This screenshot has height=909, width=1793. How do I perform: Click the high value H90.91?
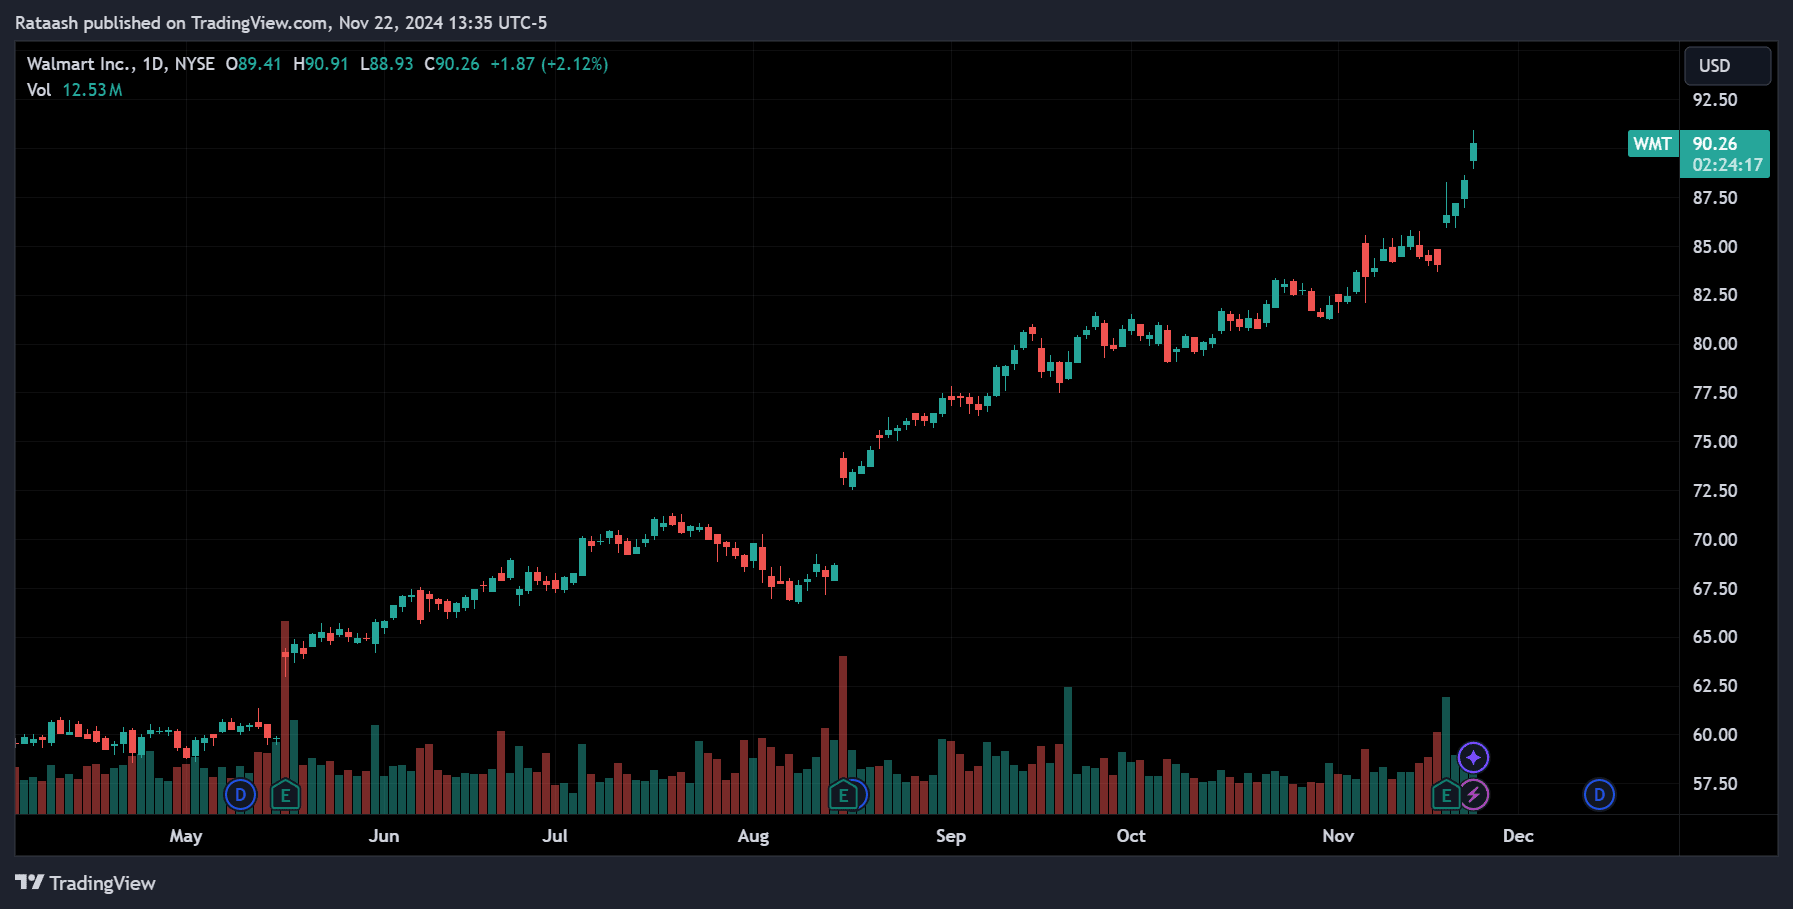click(x=320, y=64)
